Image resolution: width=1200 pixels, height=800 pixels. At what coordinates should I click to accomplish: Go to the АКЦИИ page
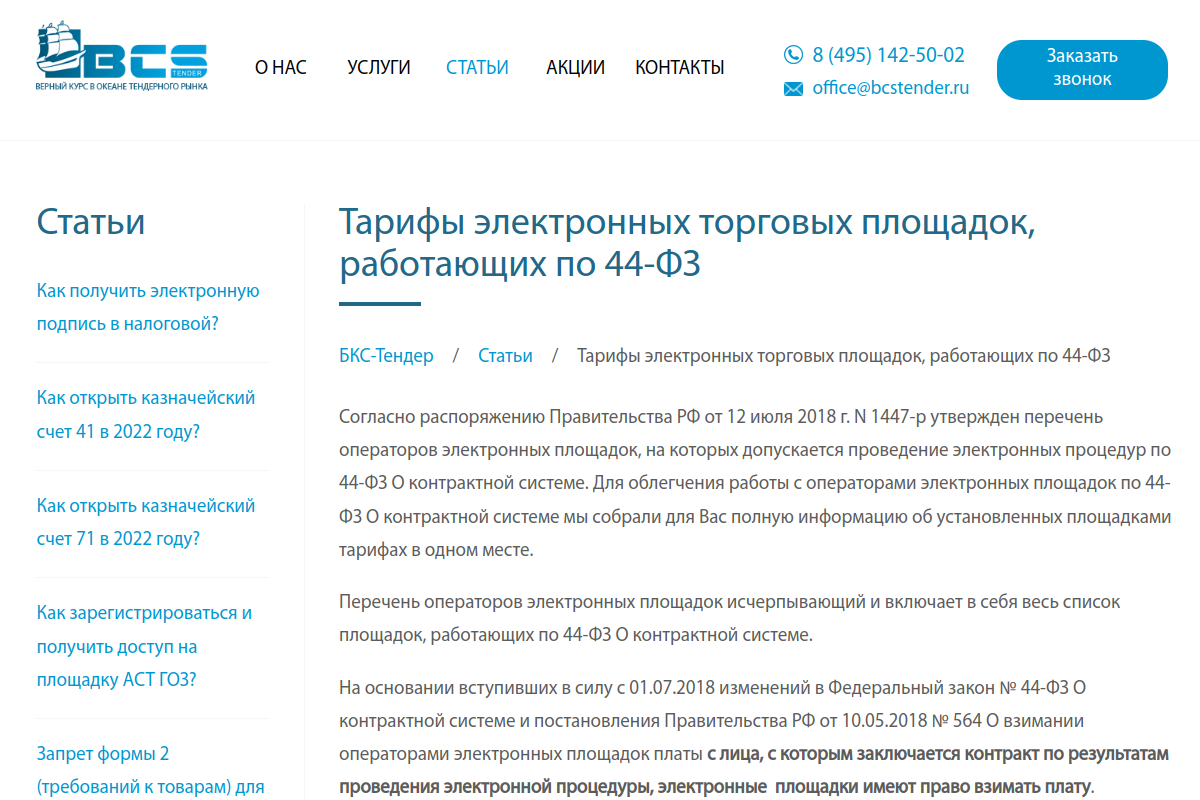[575, 68]
